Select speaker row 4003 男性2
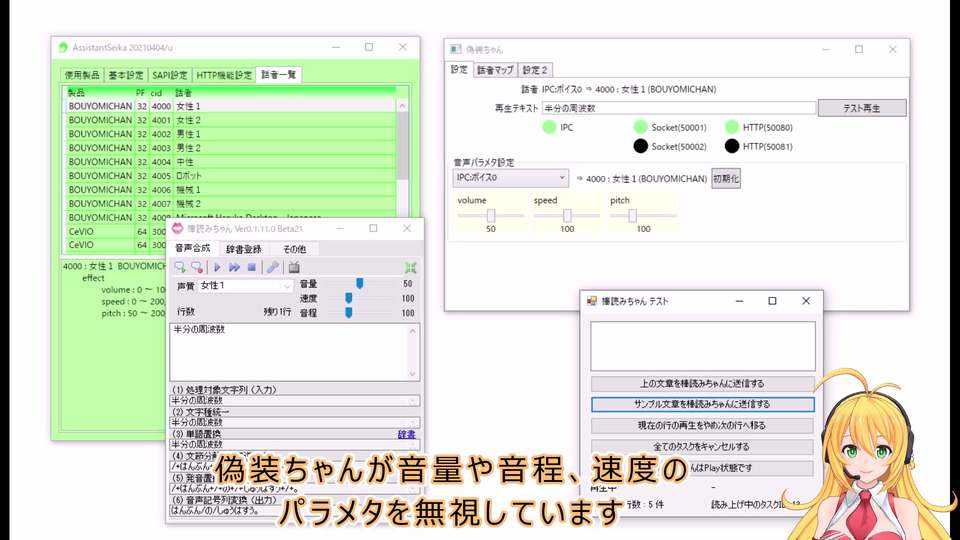Screen dimensions: 960x540 click(x=231, y=148)
